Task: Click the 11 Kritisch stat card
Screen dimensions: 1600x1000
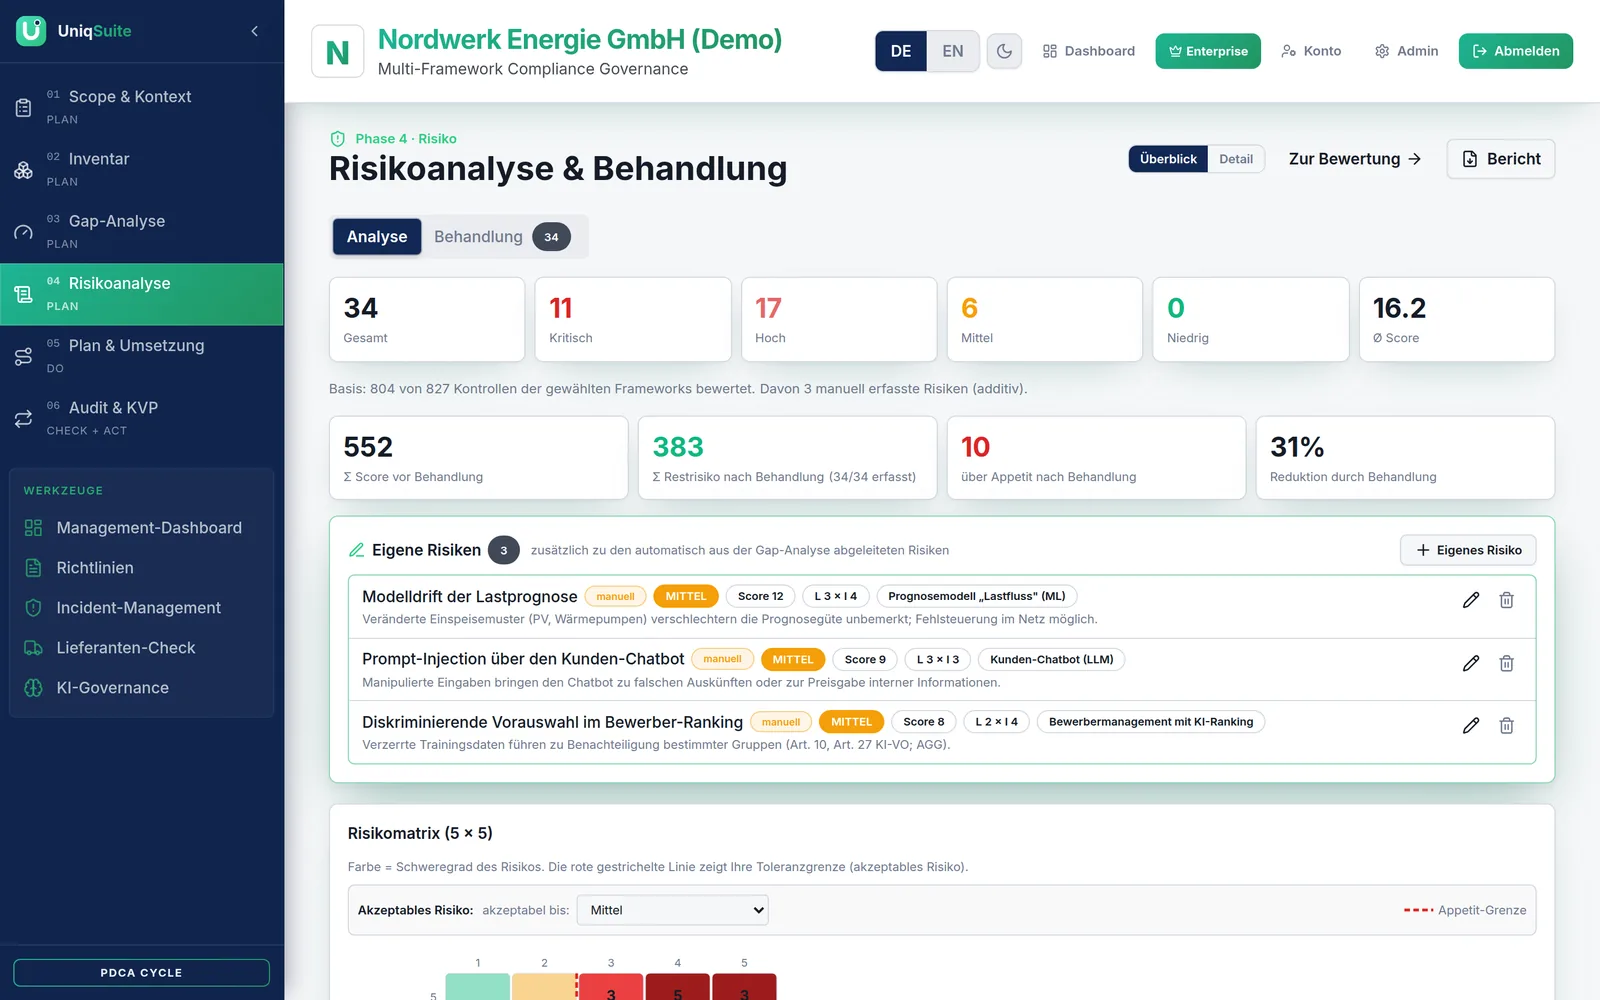Action: click(x=633, y=320)
